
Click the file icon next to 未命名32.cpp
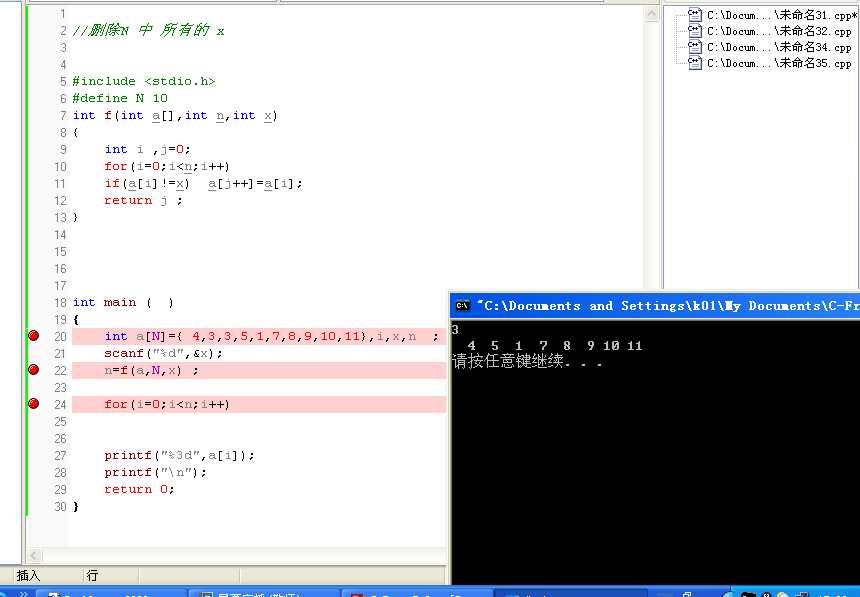[695, 31]
